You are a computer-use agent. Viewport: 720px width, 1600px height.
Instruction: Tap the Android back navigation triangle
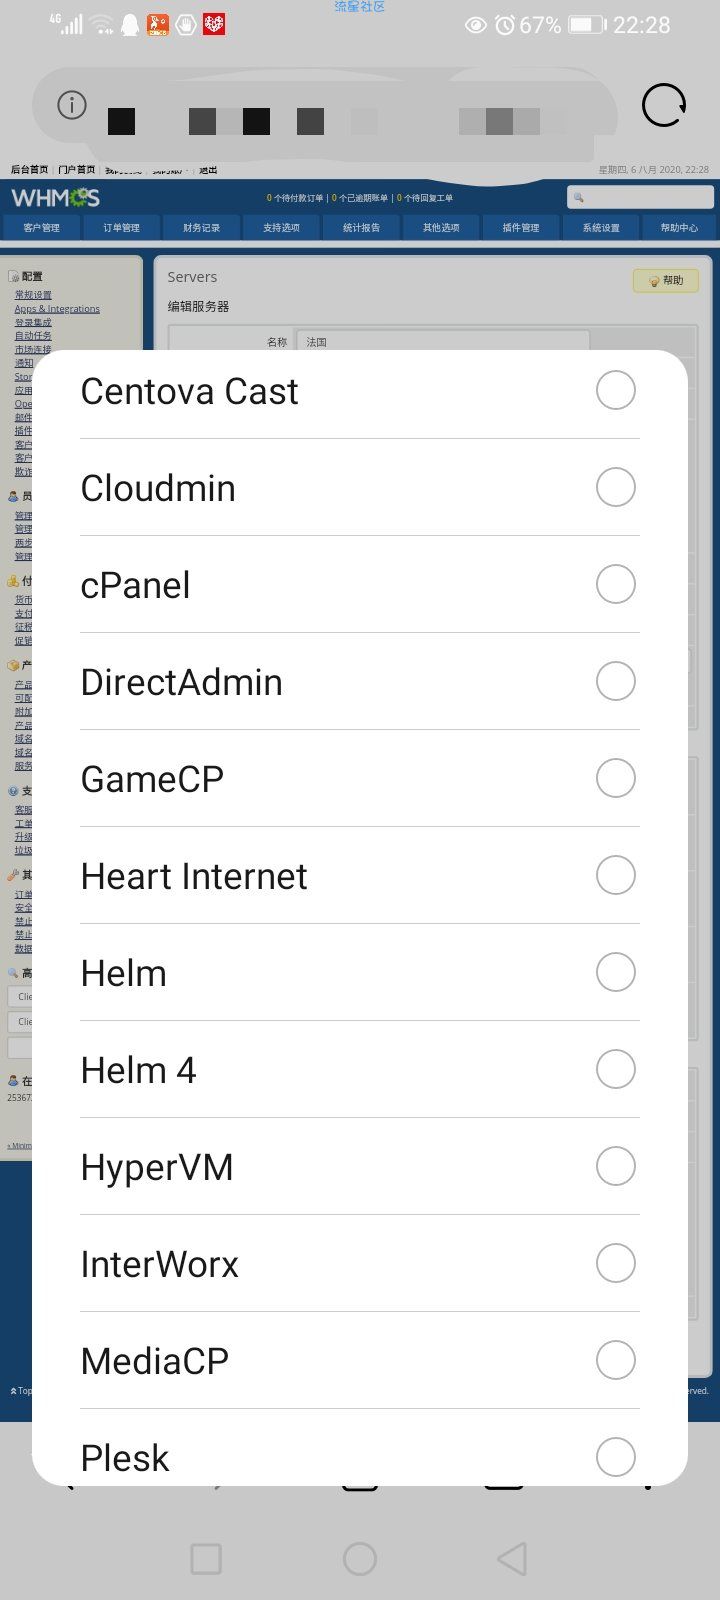point(512,1558)
